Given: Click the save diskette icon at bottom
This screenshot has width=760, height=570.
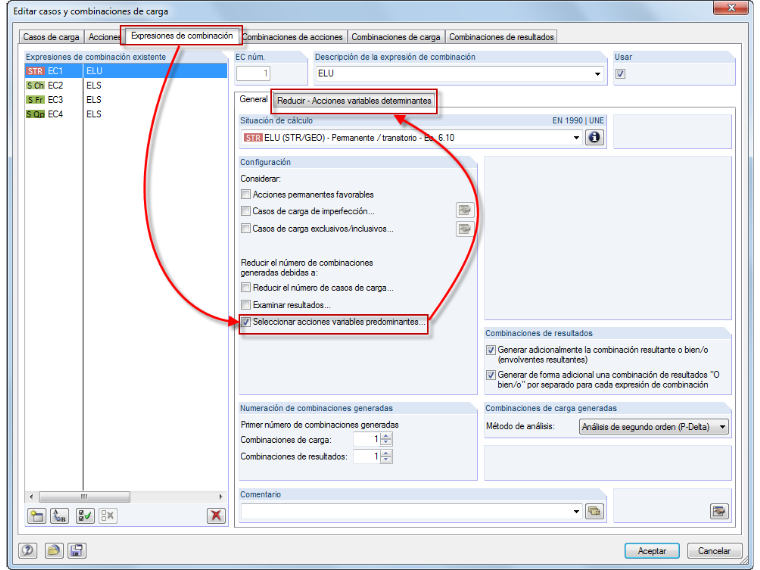Looking at the screenshot, I should [x=77, y=551].
